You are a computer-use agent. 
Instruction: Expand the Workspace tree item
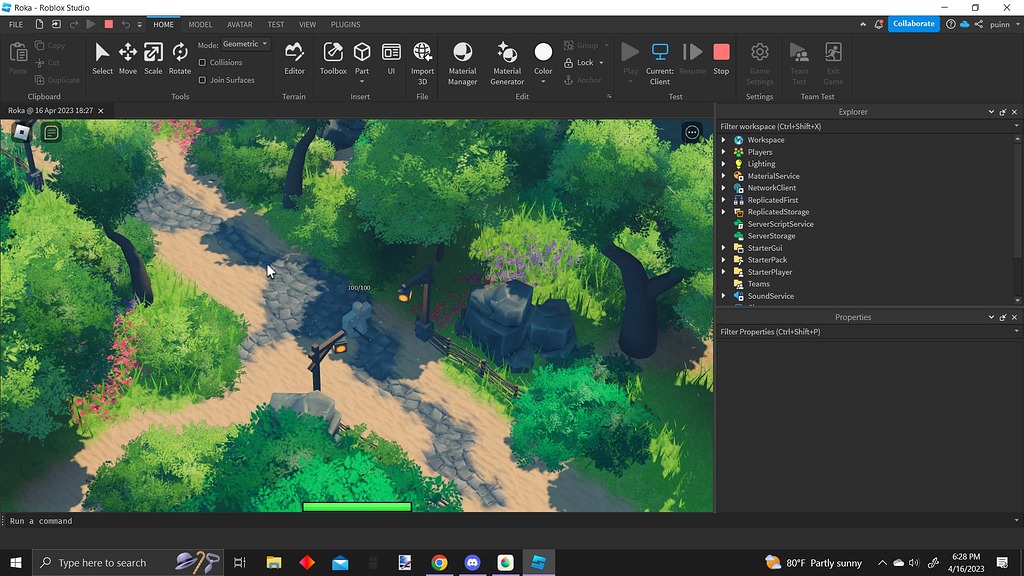coord(725,140)
